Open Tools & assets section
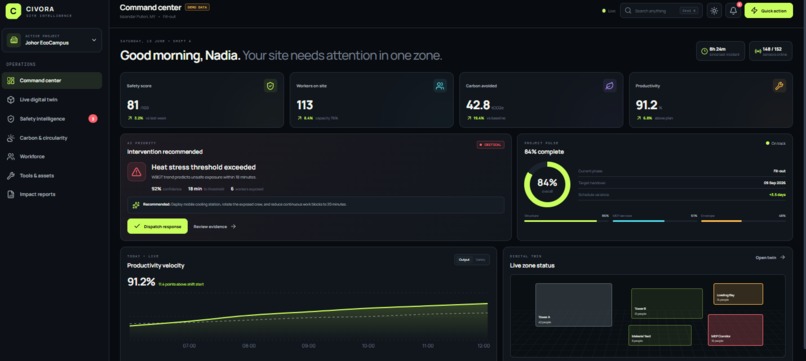Image resolution: width=806 pixels, height=361 pixels. point(52,175)
